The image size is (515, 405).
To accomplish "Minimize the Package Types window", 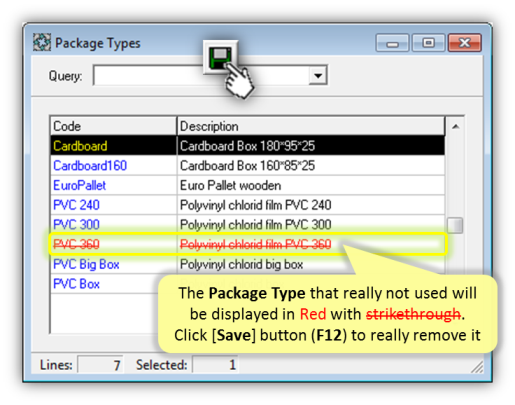I will click(392, 43).
